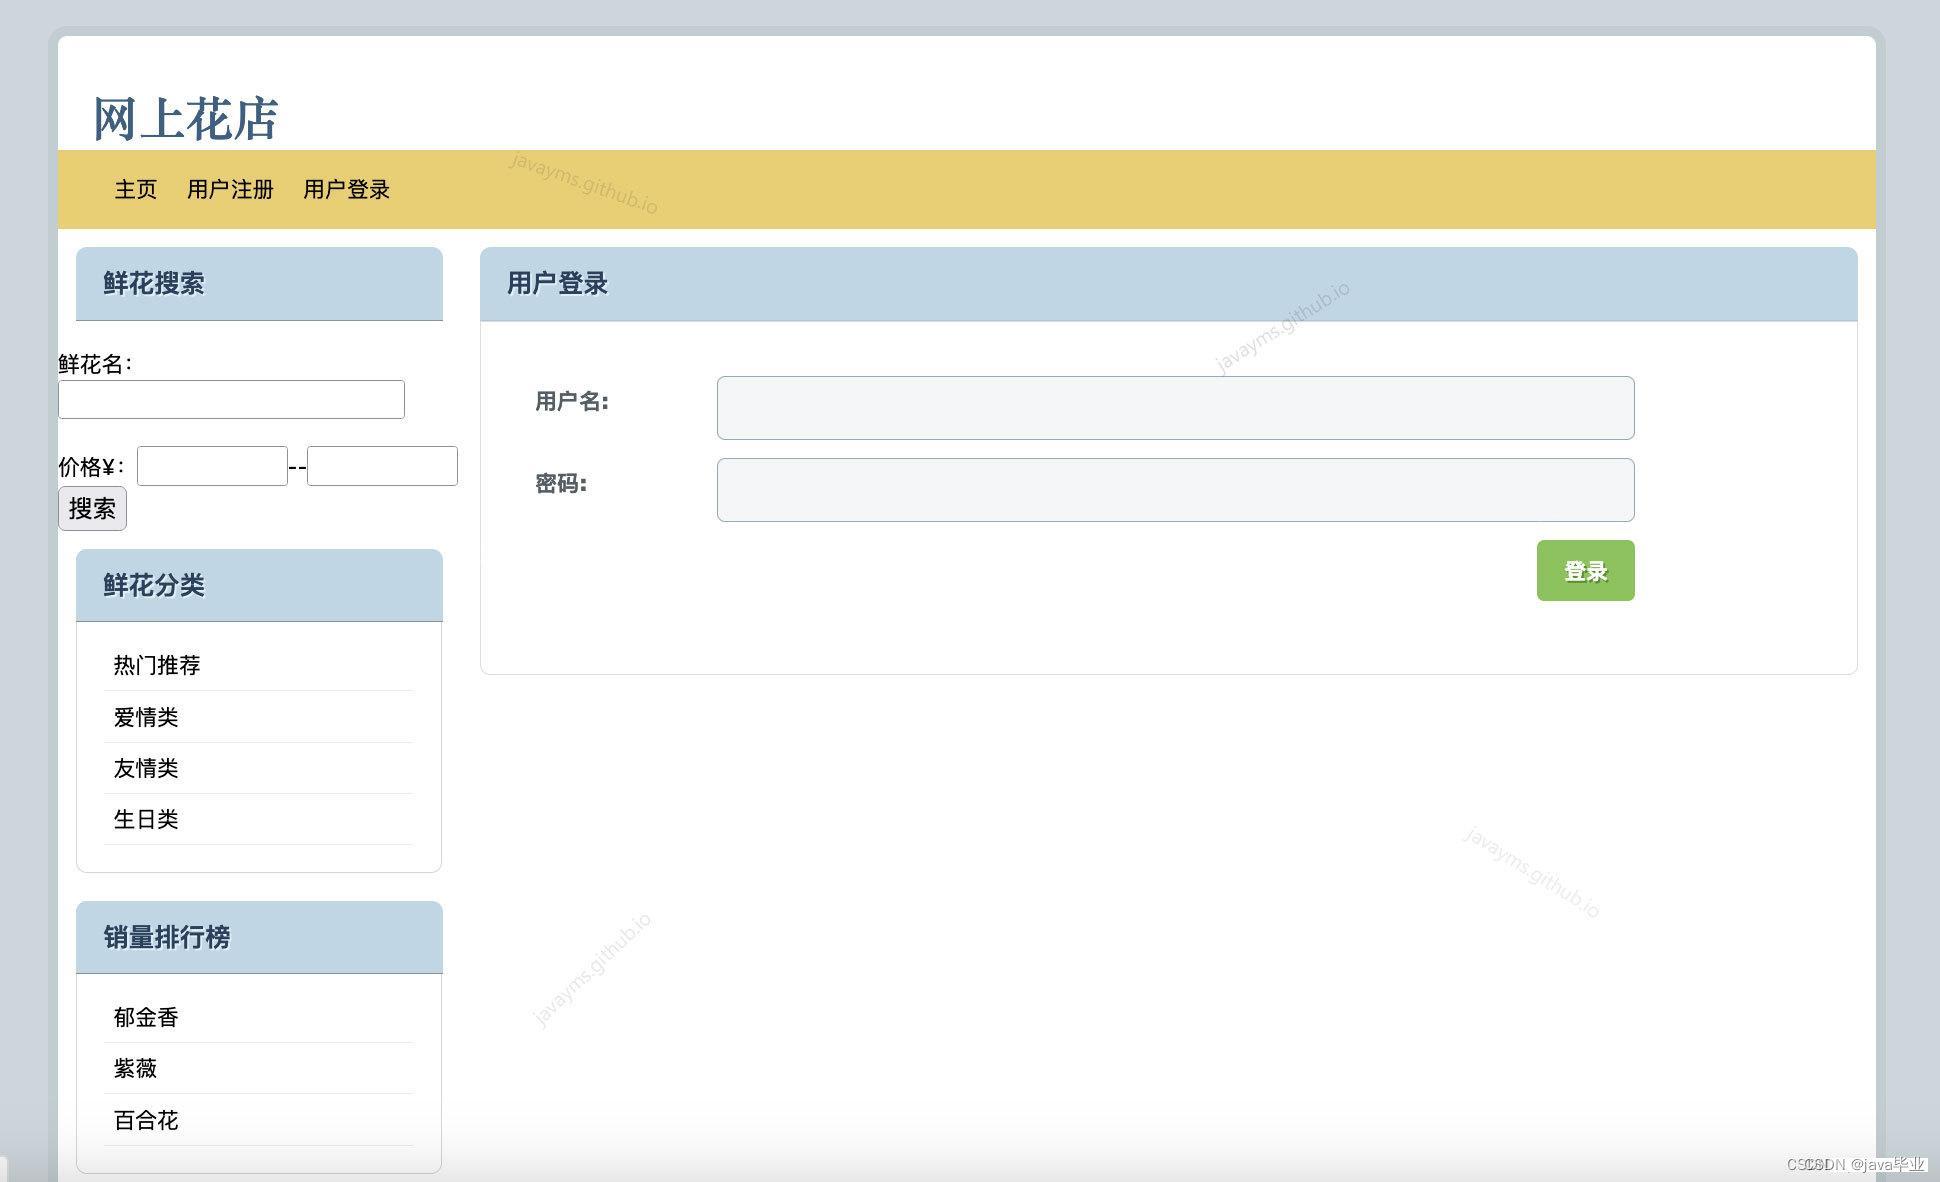The image size is (1940, 1182).
Task: Click the minimum price range input
Action: (x=211, y=464)
